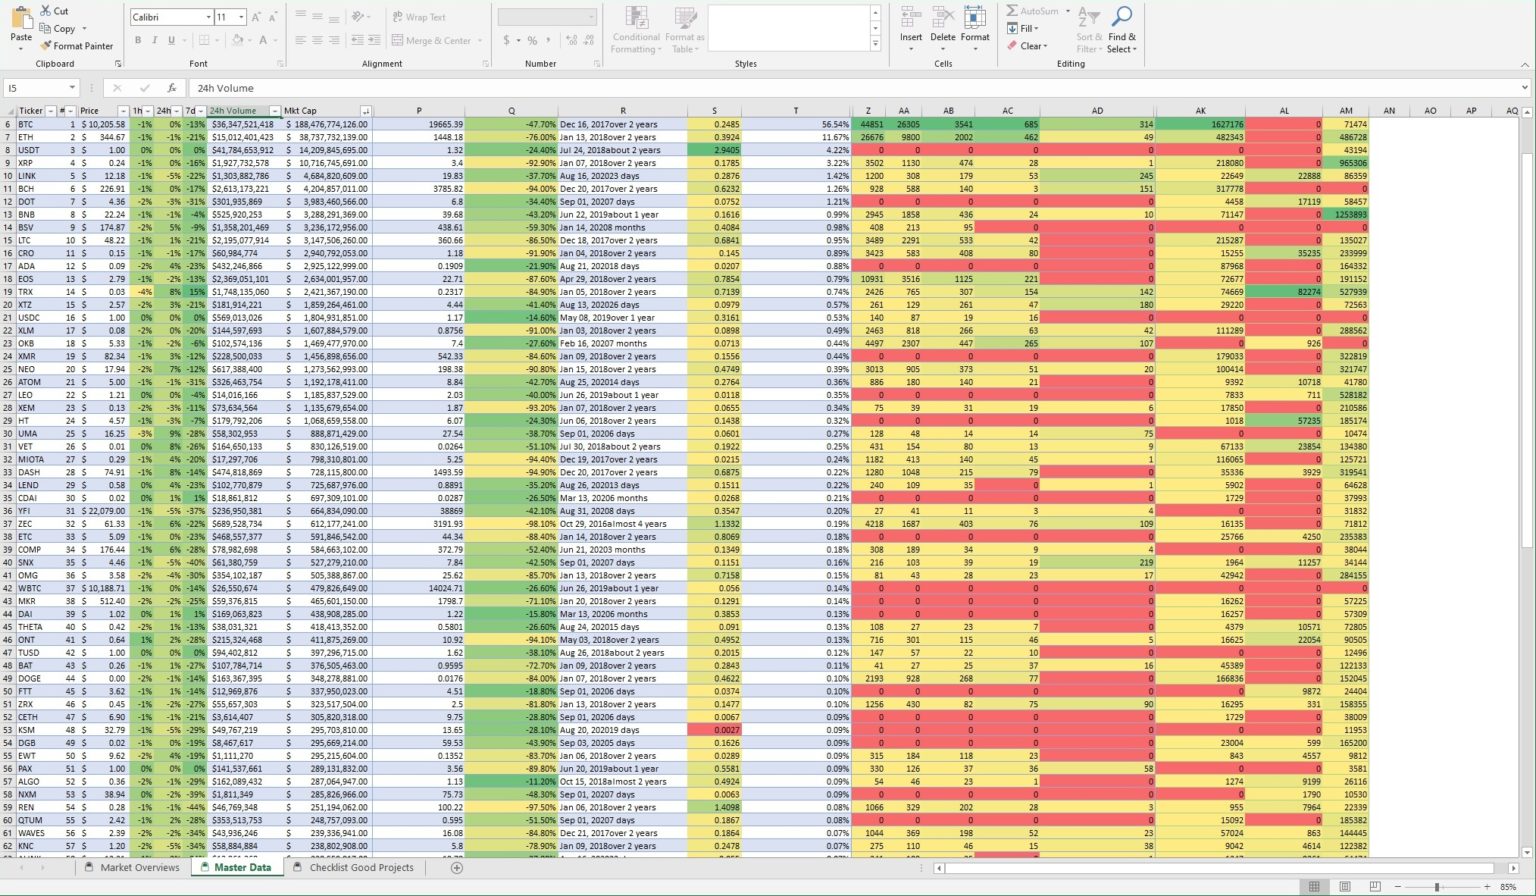Viewport: 1536px width, 896px height.
Task: Click the Increase Indent icon
Action: [375, 40]
